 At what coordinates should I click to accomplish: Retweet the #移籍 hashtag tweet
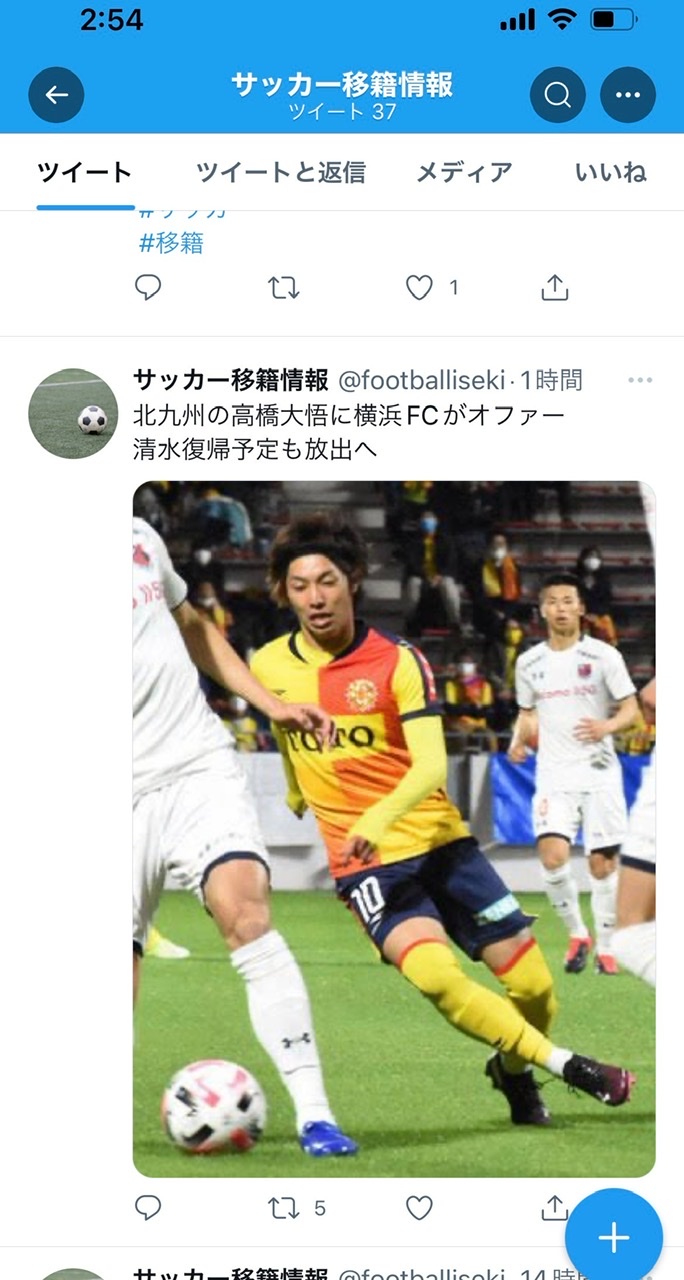point(284,288)
